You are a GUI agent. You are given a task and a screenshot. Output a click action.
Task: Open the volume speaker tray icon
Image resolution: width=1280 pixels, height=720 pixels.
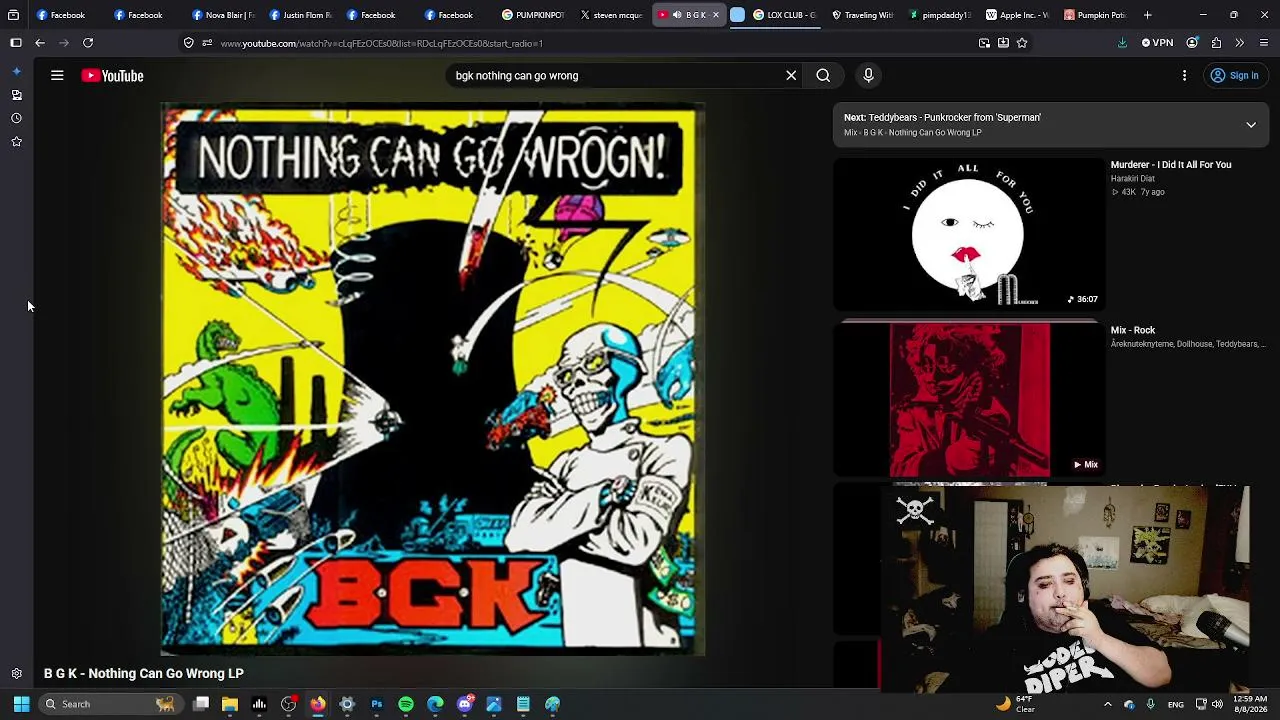click(x=1217, y=704)
